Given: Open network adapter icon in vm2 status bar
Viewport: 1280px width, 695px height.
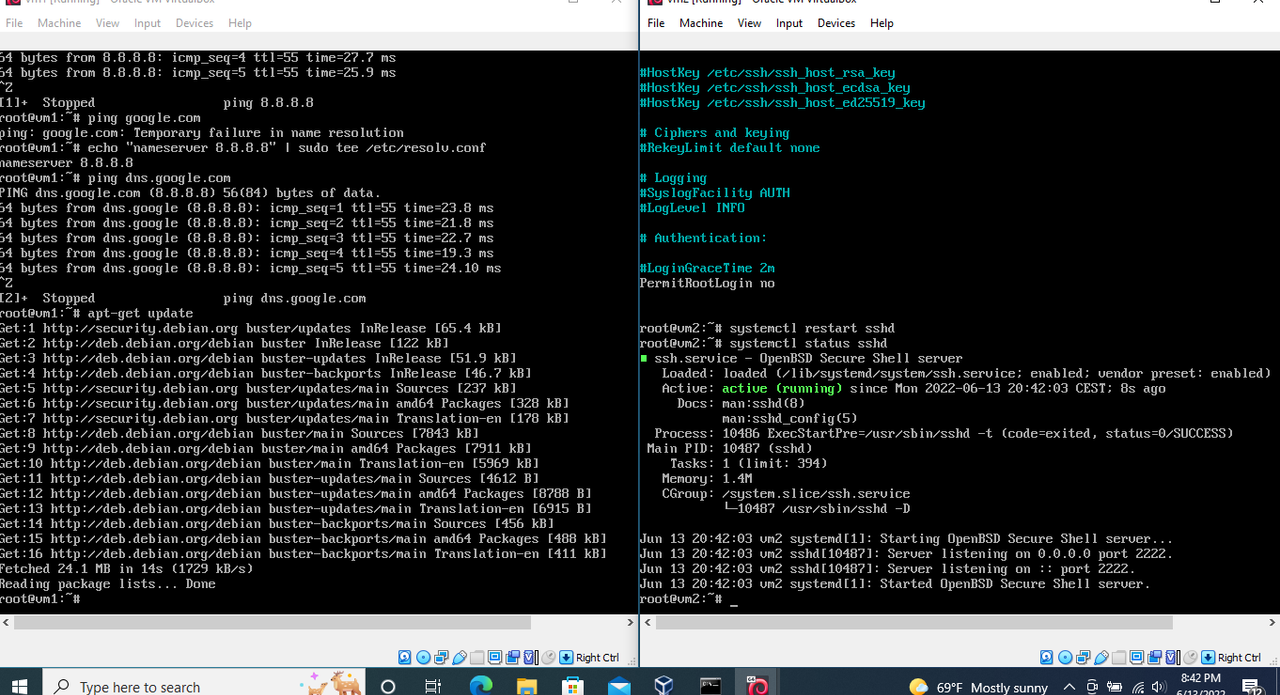Looking at the screenshot, I should pos(1083,657).
